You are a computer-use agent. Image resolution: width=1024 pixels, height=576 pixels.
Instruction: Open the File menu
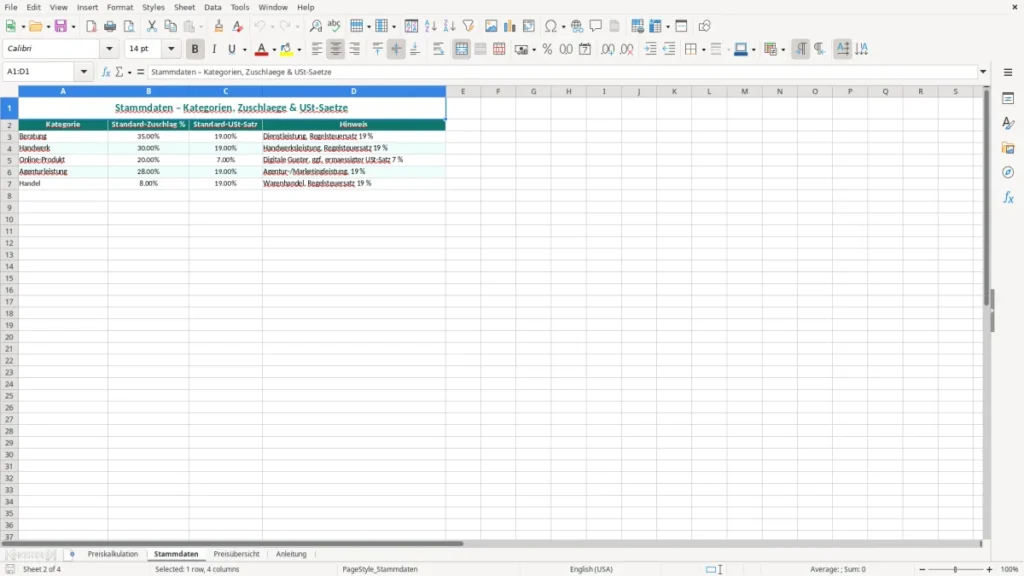click(x=10, y=7)
